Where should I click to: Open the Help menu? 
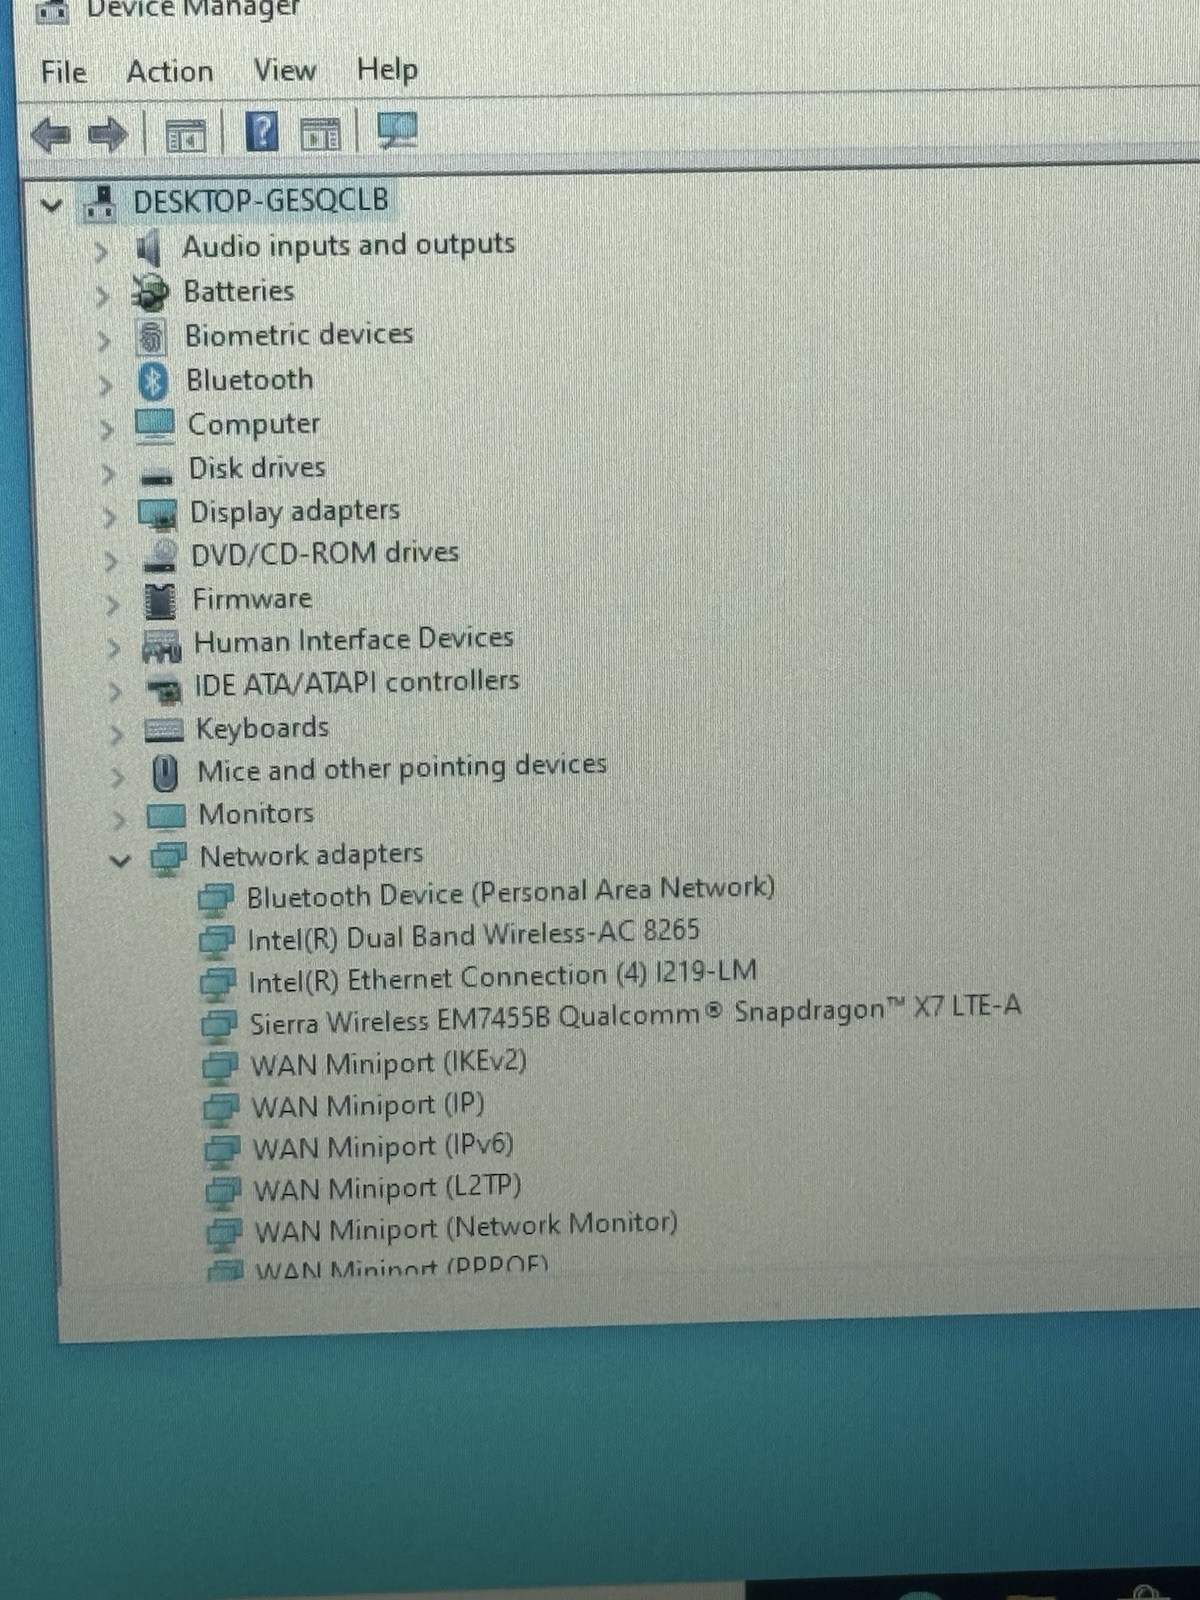[387, 70]
